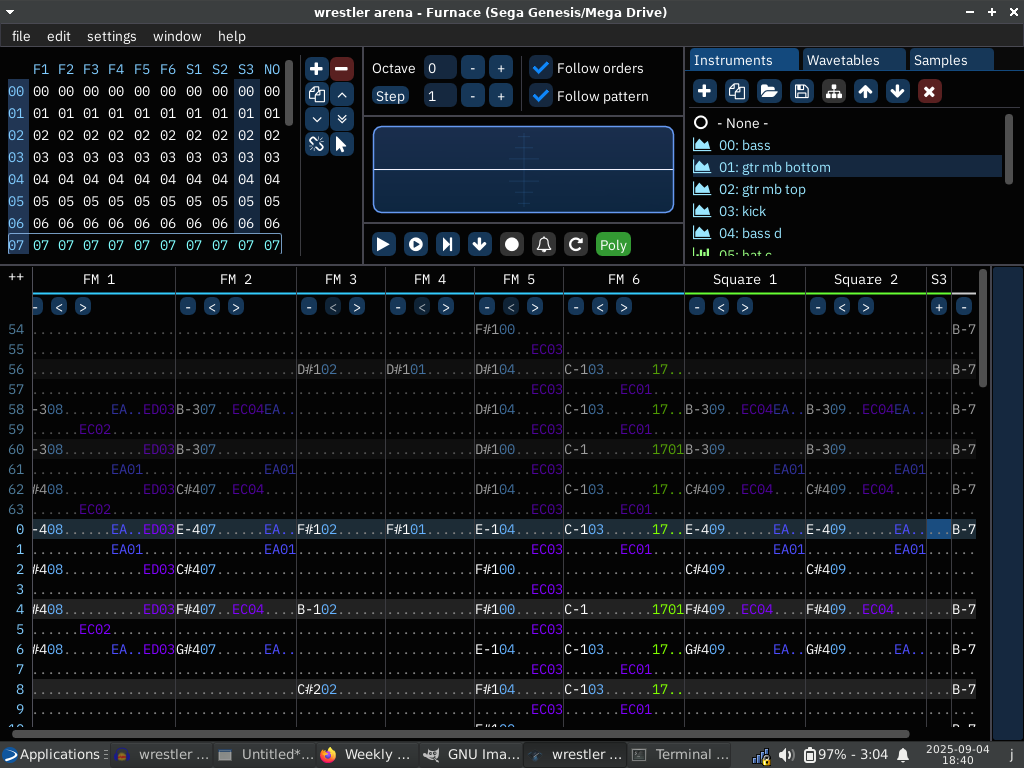Uncheck Follow orders checkbox

(541, 68)
